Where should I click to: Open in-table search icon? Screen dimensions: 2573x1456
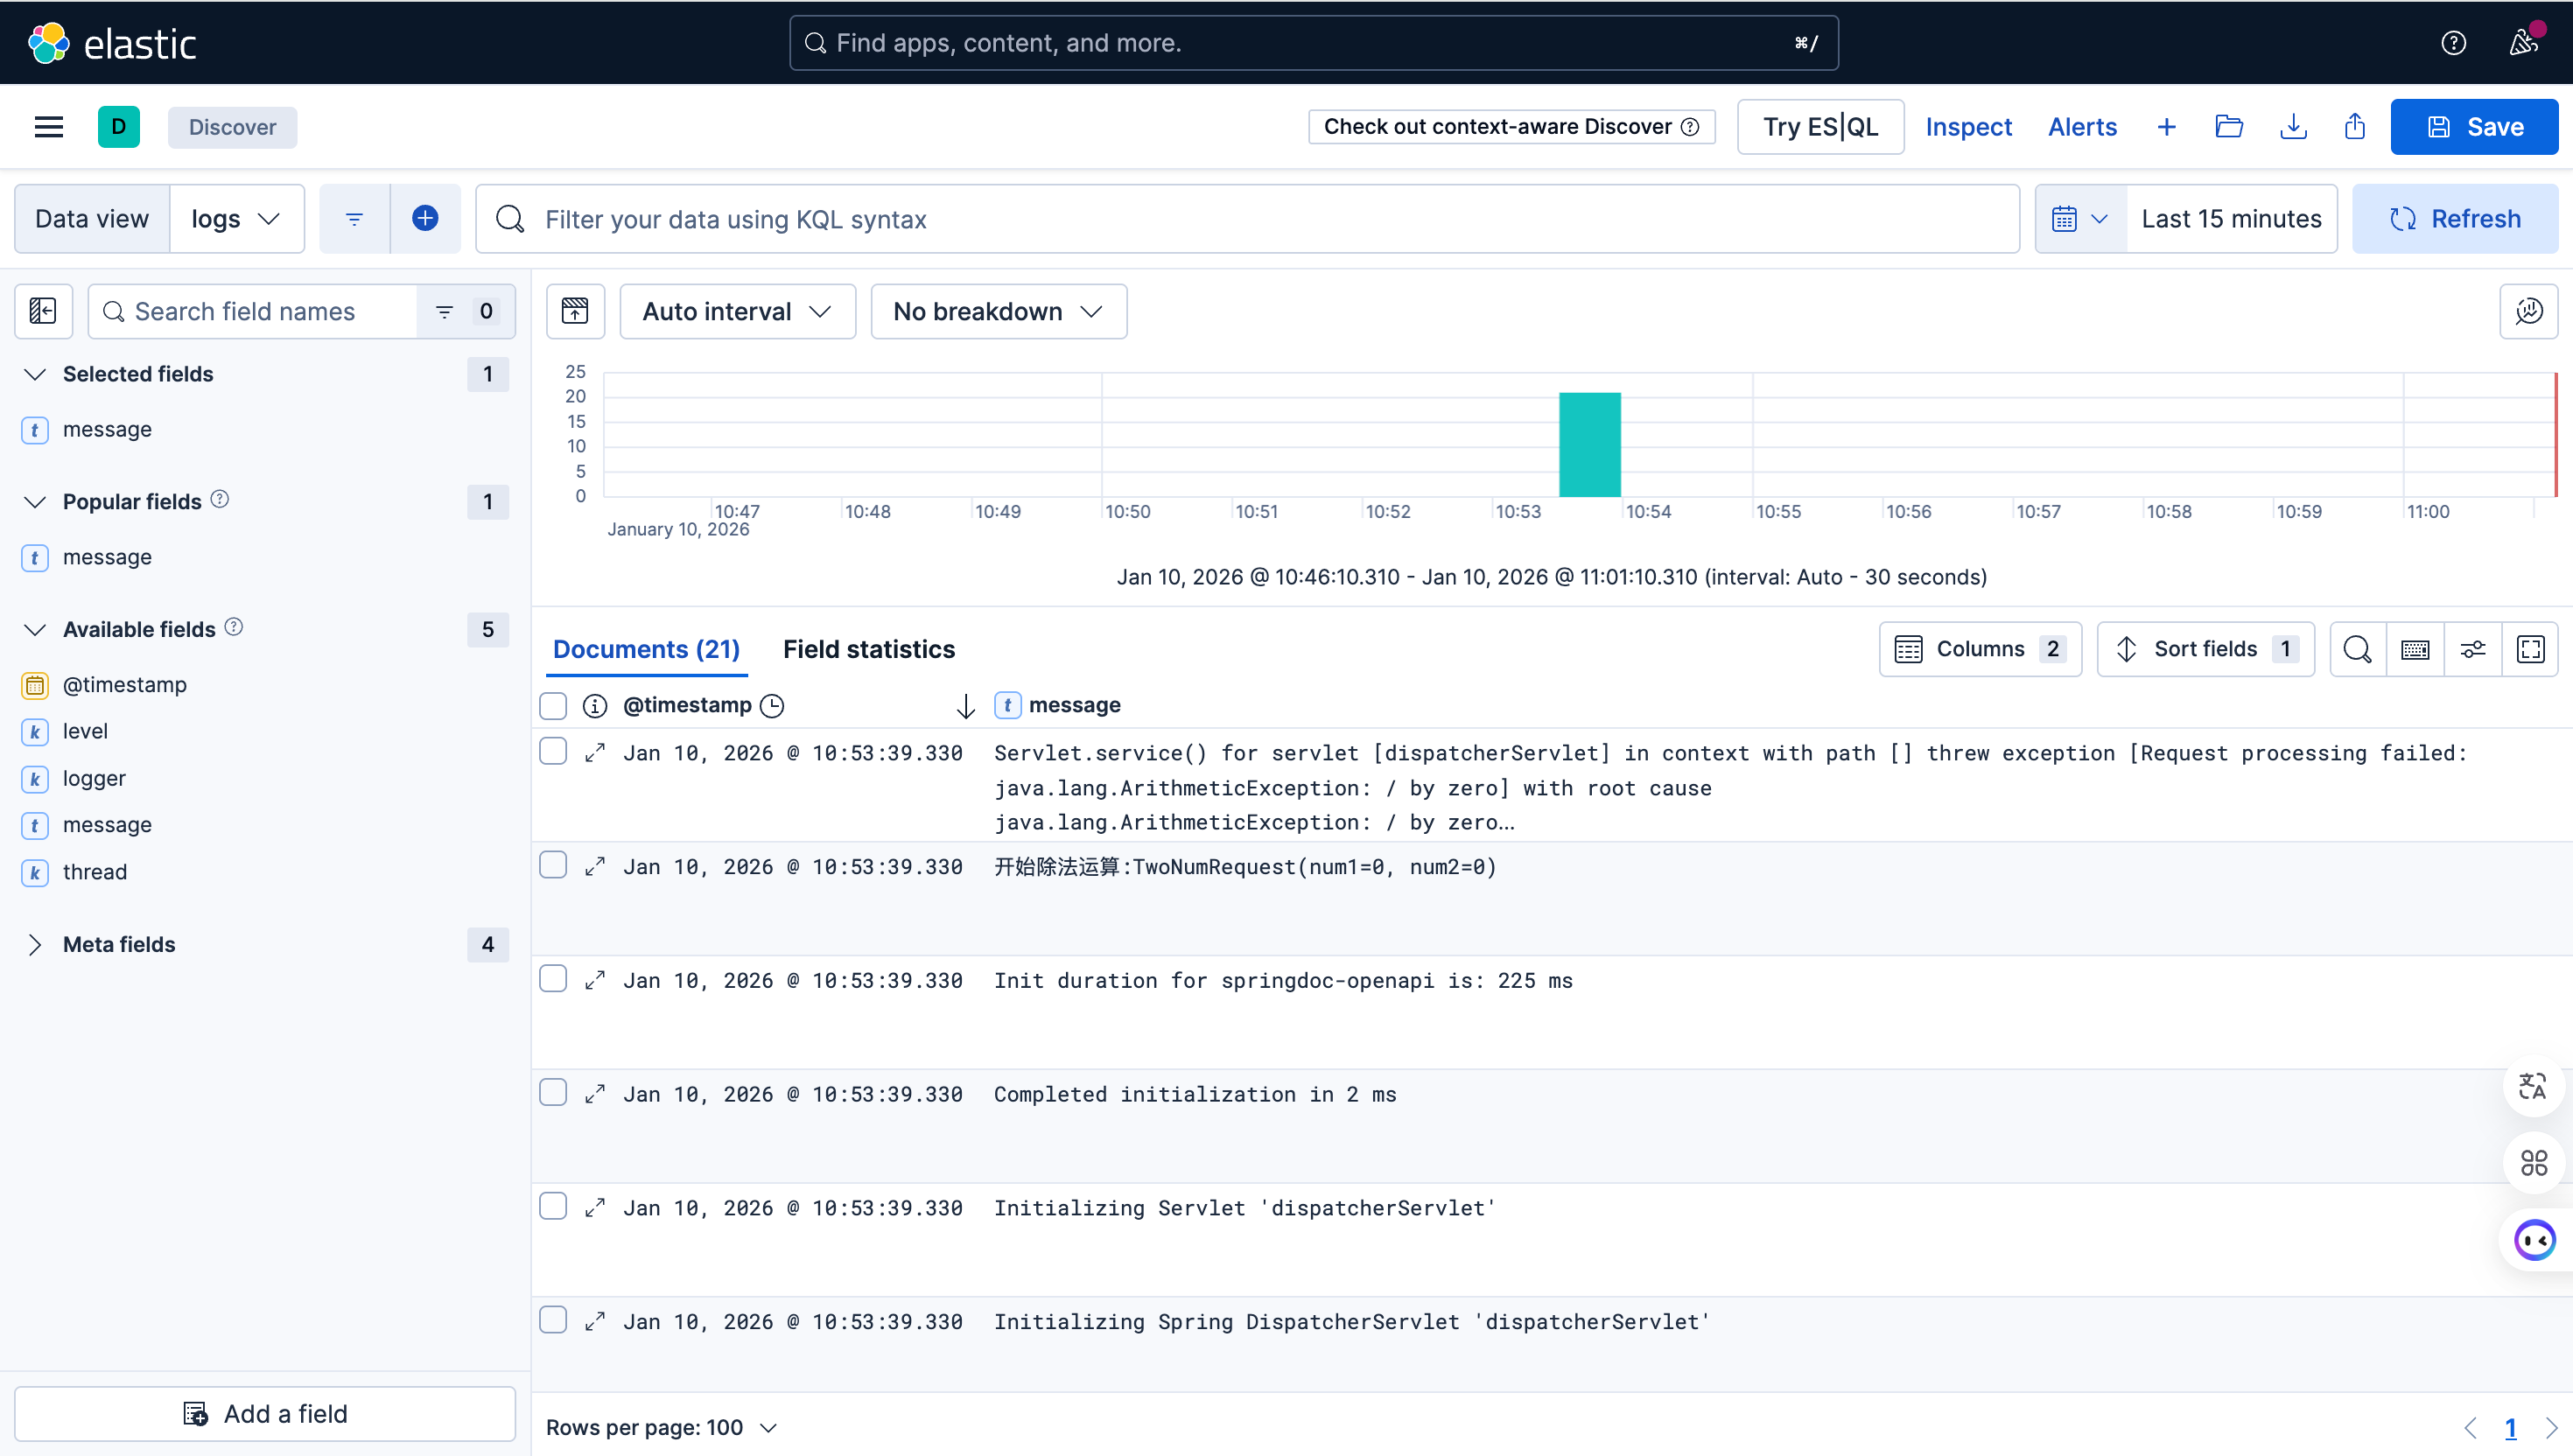2358,649
